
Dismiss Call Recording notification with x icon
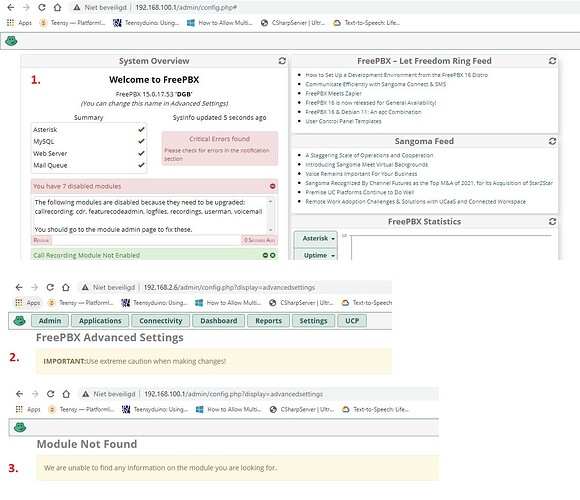coord(273,255)
